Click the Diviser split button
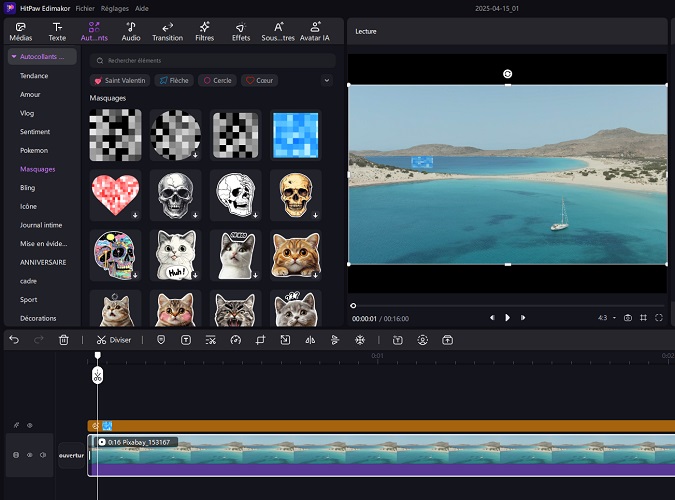 click(114, 340)
